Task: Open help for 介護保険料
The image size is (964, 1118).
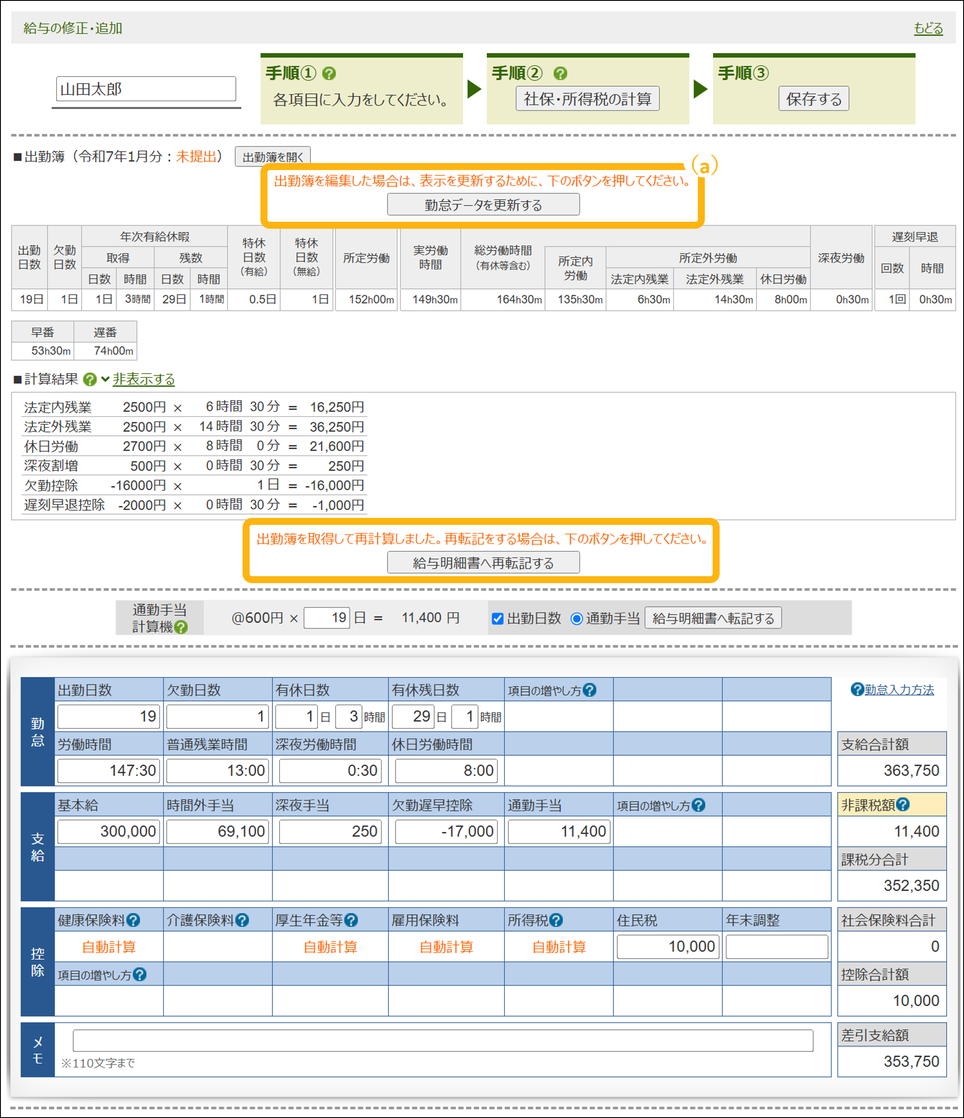Action: [x=241, y=921]
